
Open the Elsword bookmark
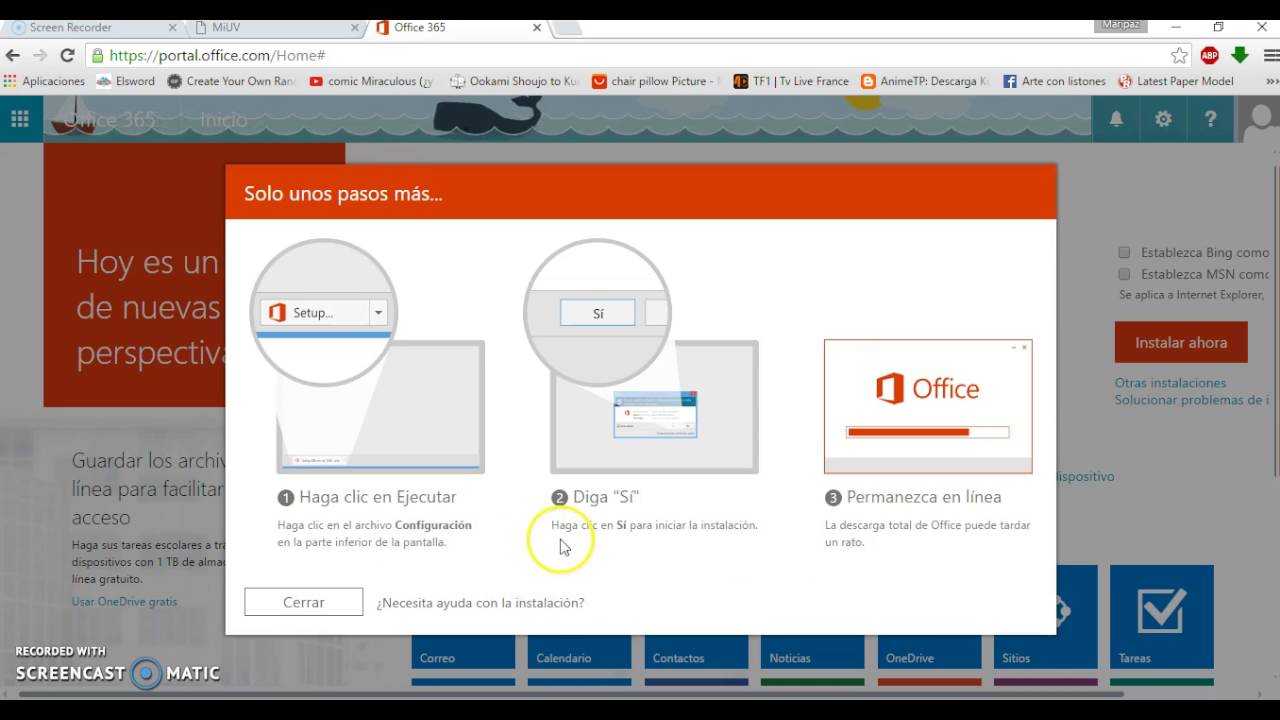[x=126, y=81]
